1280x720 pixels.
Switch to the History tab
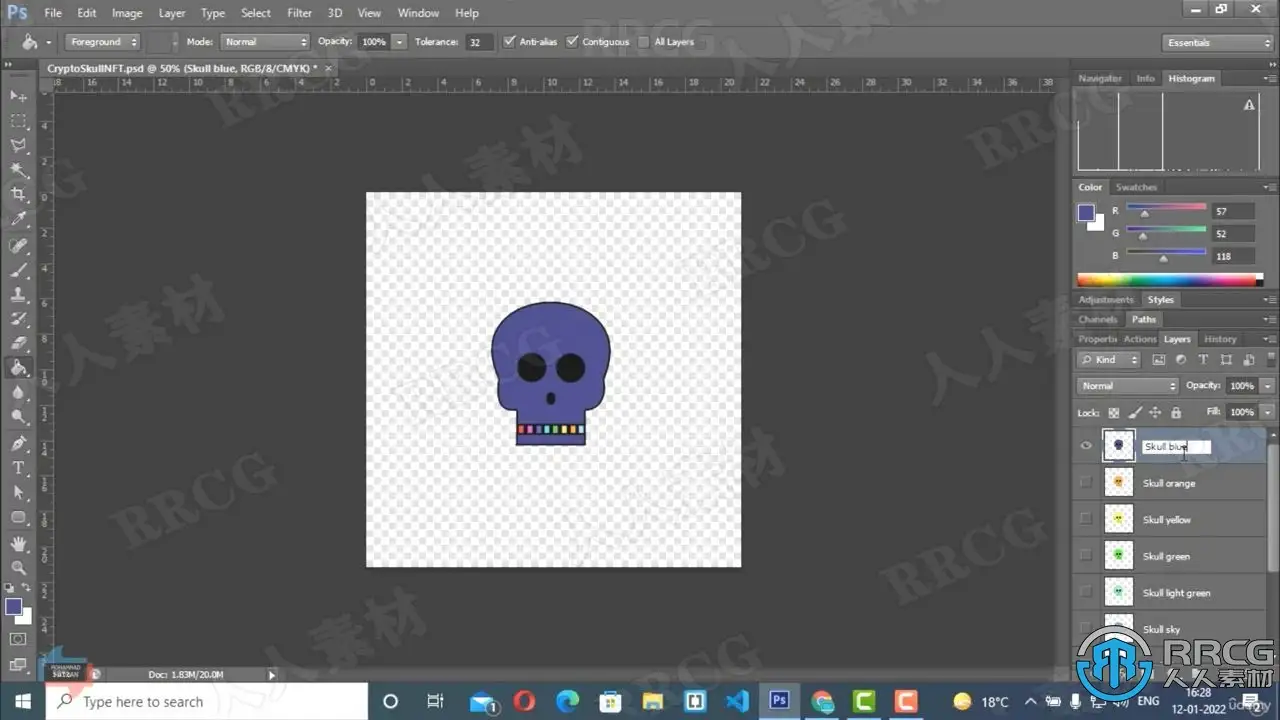coord(1220,339)
